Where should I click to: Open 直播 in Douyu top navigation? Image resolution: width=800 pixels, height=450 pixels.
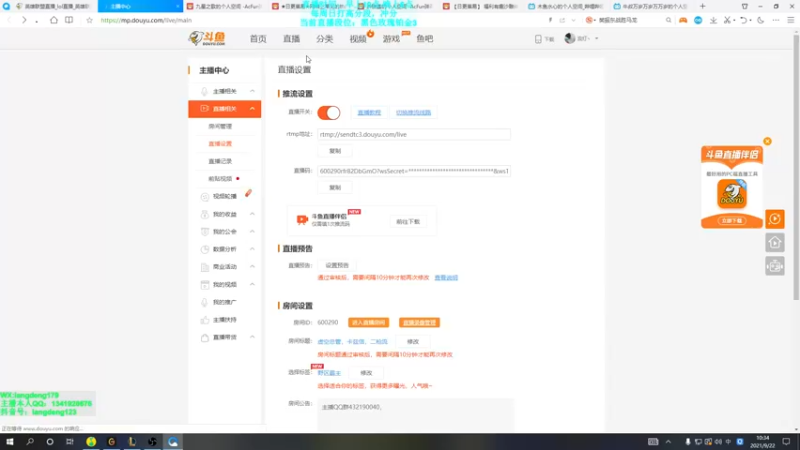[291, 39]
